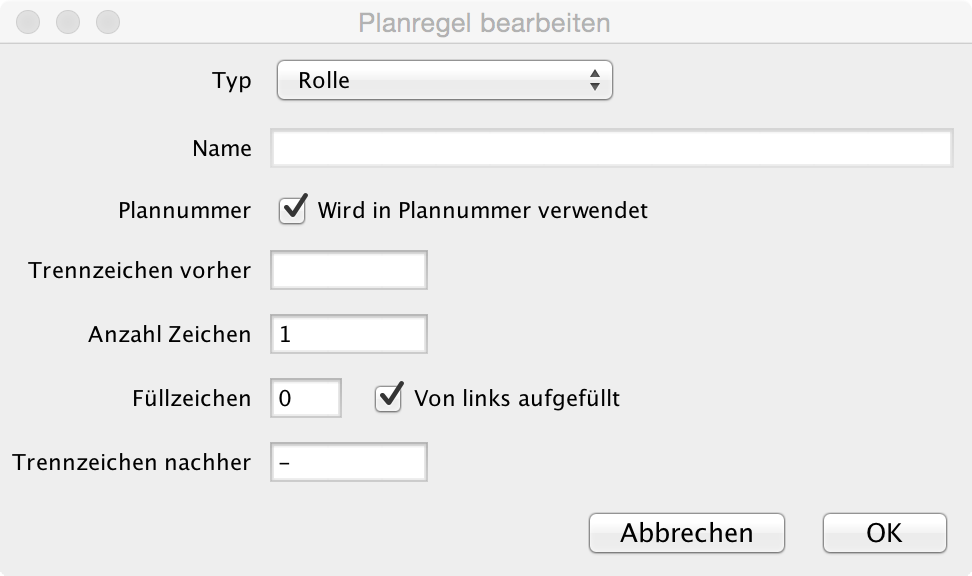Click the Typ label
Screen dimensions: 972x576
click(x=232, y=81)
